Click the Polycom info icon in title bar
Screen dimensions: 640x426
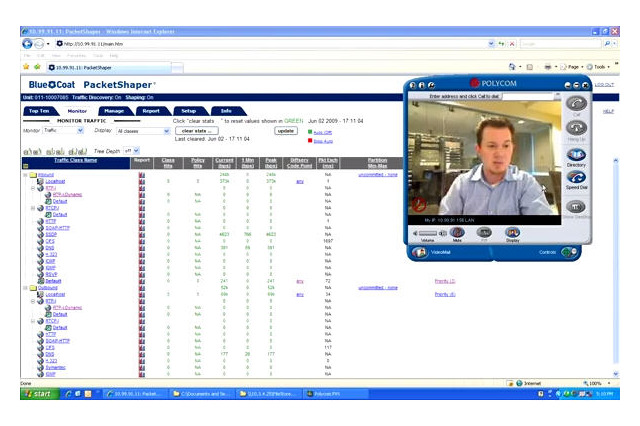click(x=422, y=85)
